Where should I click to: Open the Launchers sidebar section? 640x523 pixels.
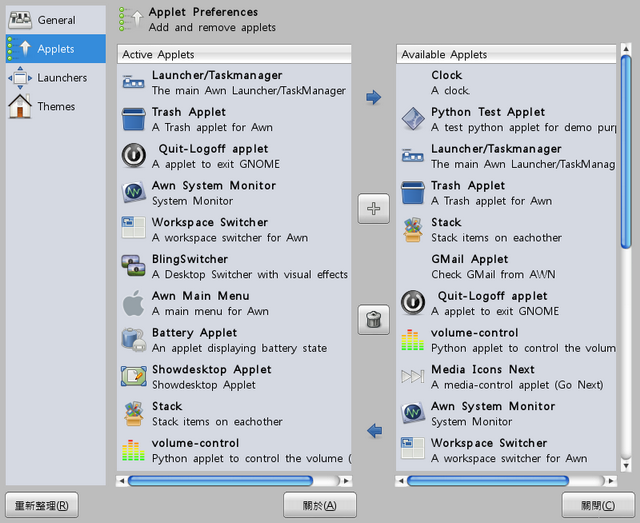[x=56, y=78]
